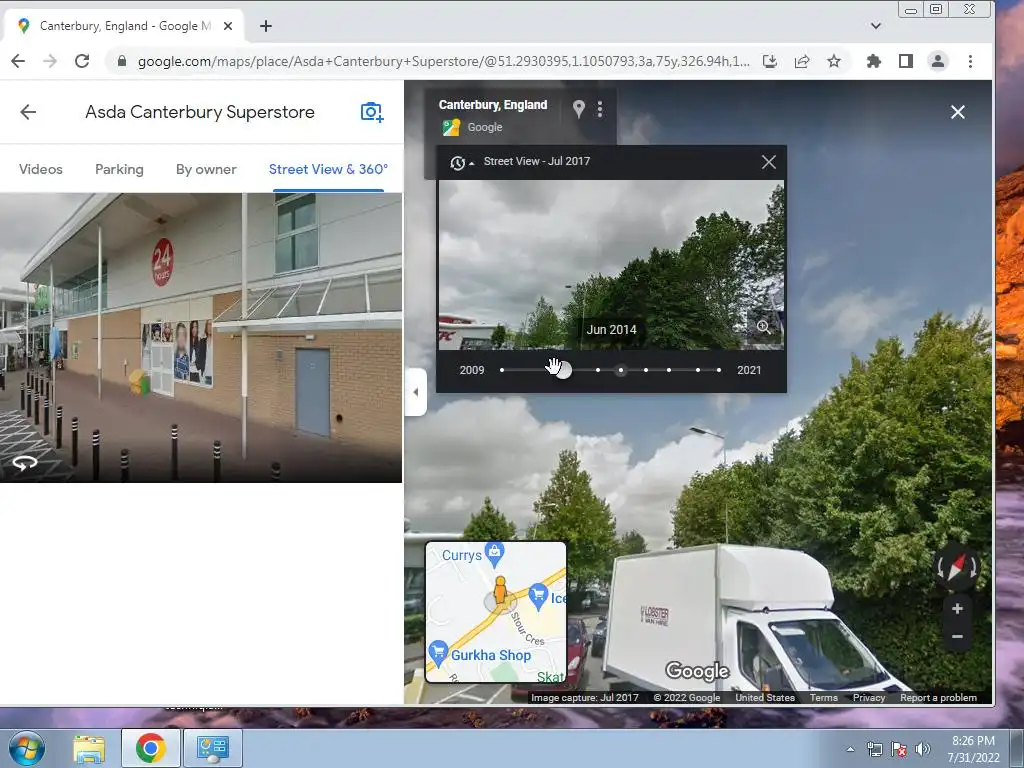Click the United States footer link
This screenshot has height=768, width=1024.
(x=765, y=697)
